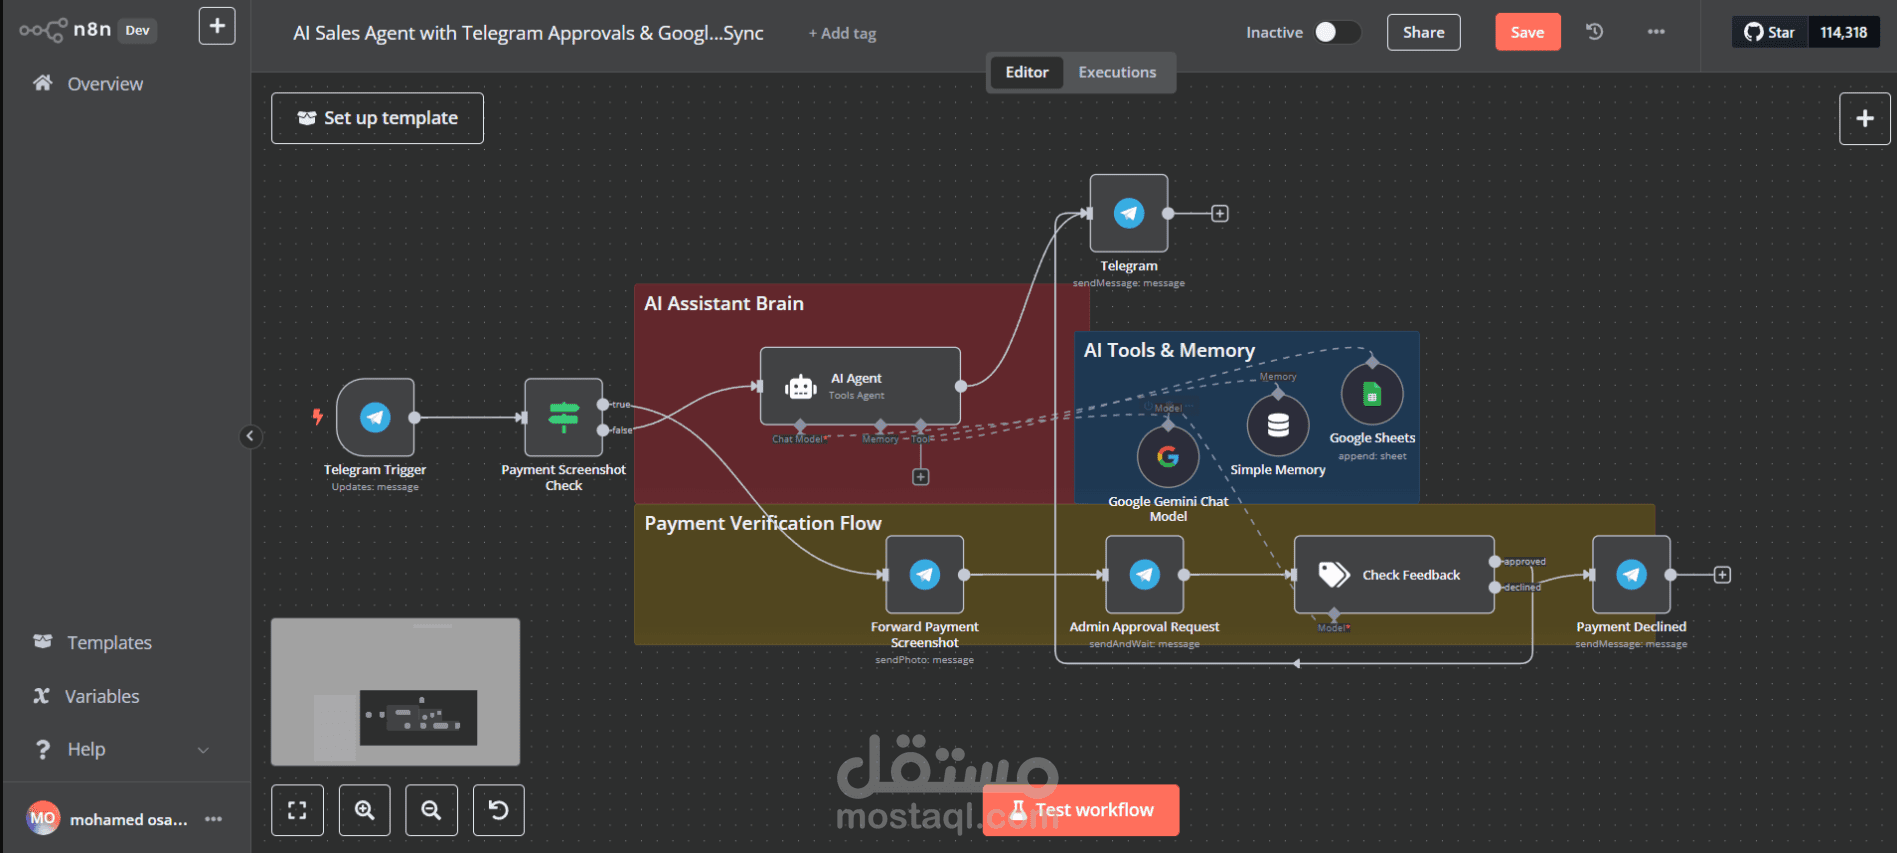The height and width of the screenshot is (853, 1897).
Task: Run the Test workflow button
Action: point(1081,810)
